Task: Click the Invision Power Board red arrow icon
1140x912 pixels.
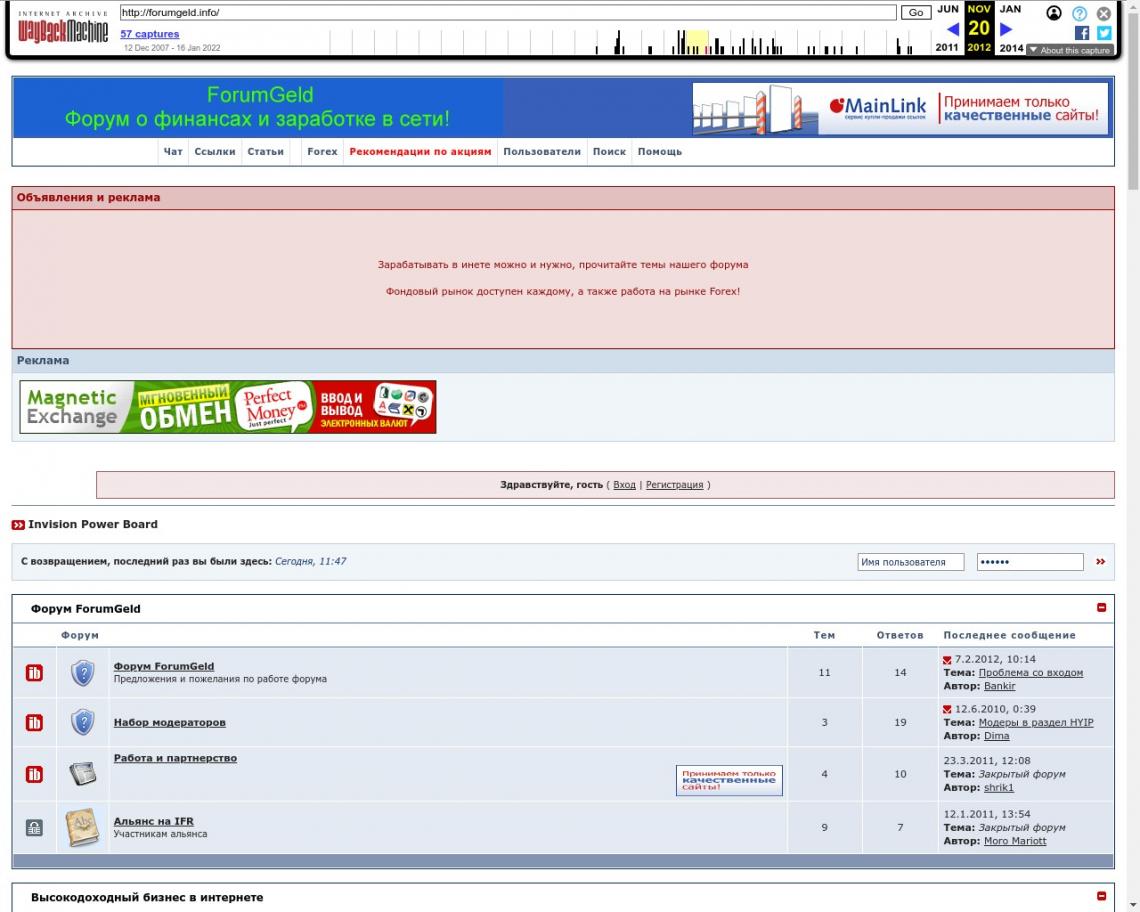Action: coord(18,524)
